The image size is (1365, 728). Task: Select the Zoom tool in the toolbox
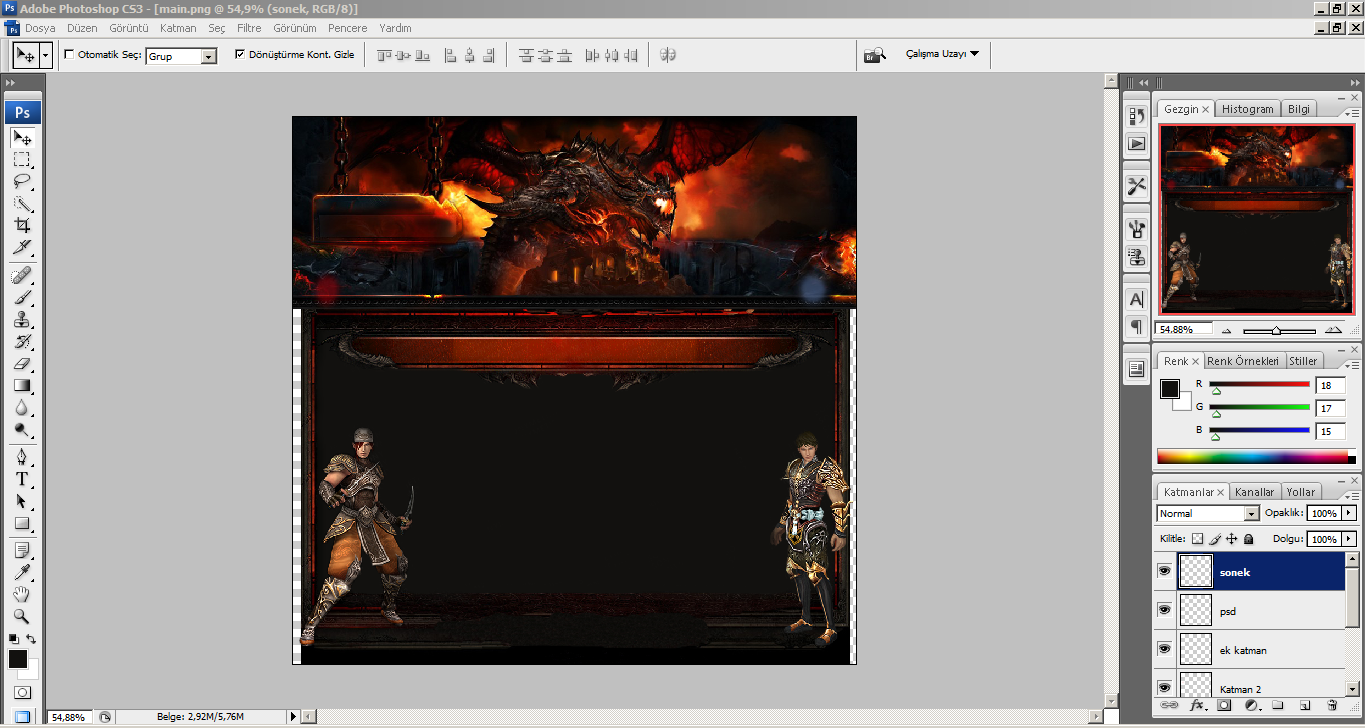pyautogui.click(x=22, y=617)
